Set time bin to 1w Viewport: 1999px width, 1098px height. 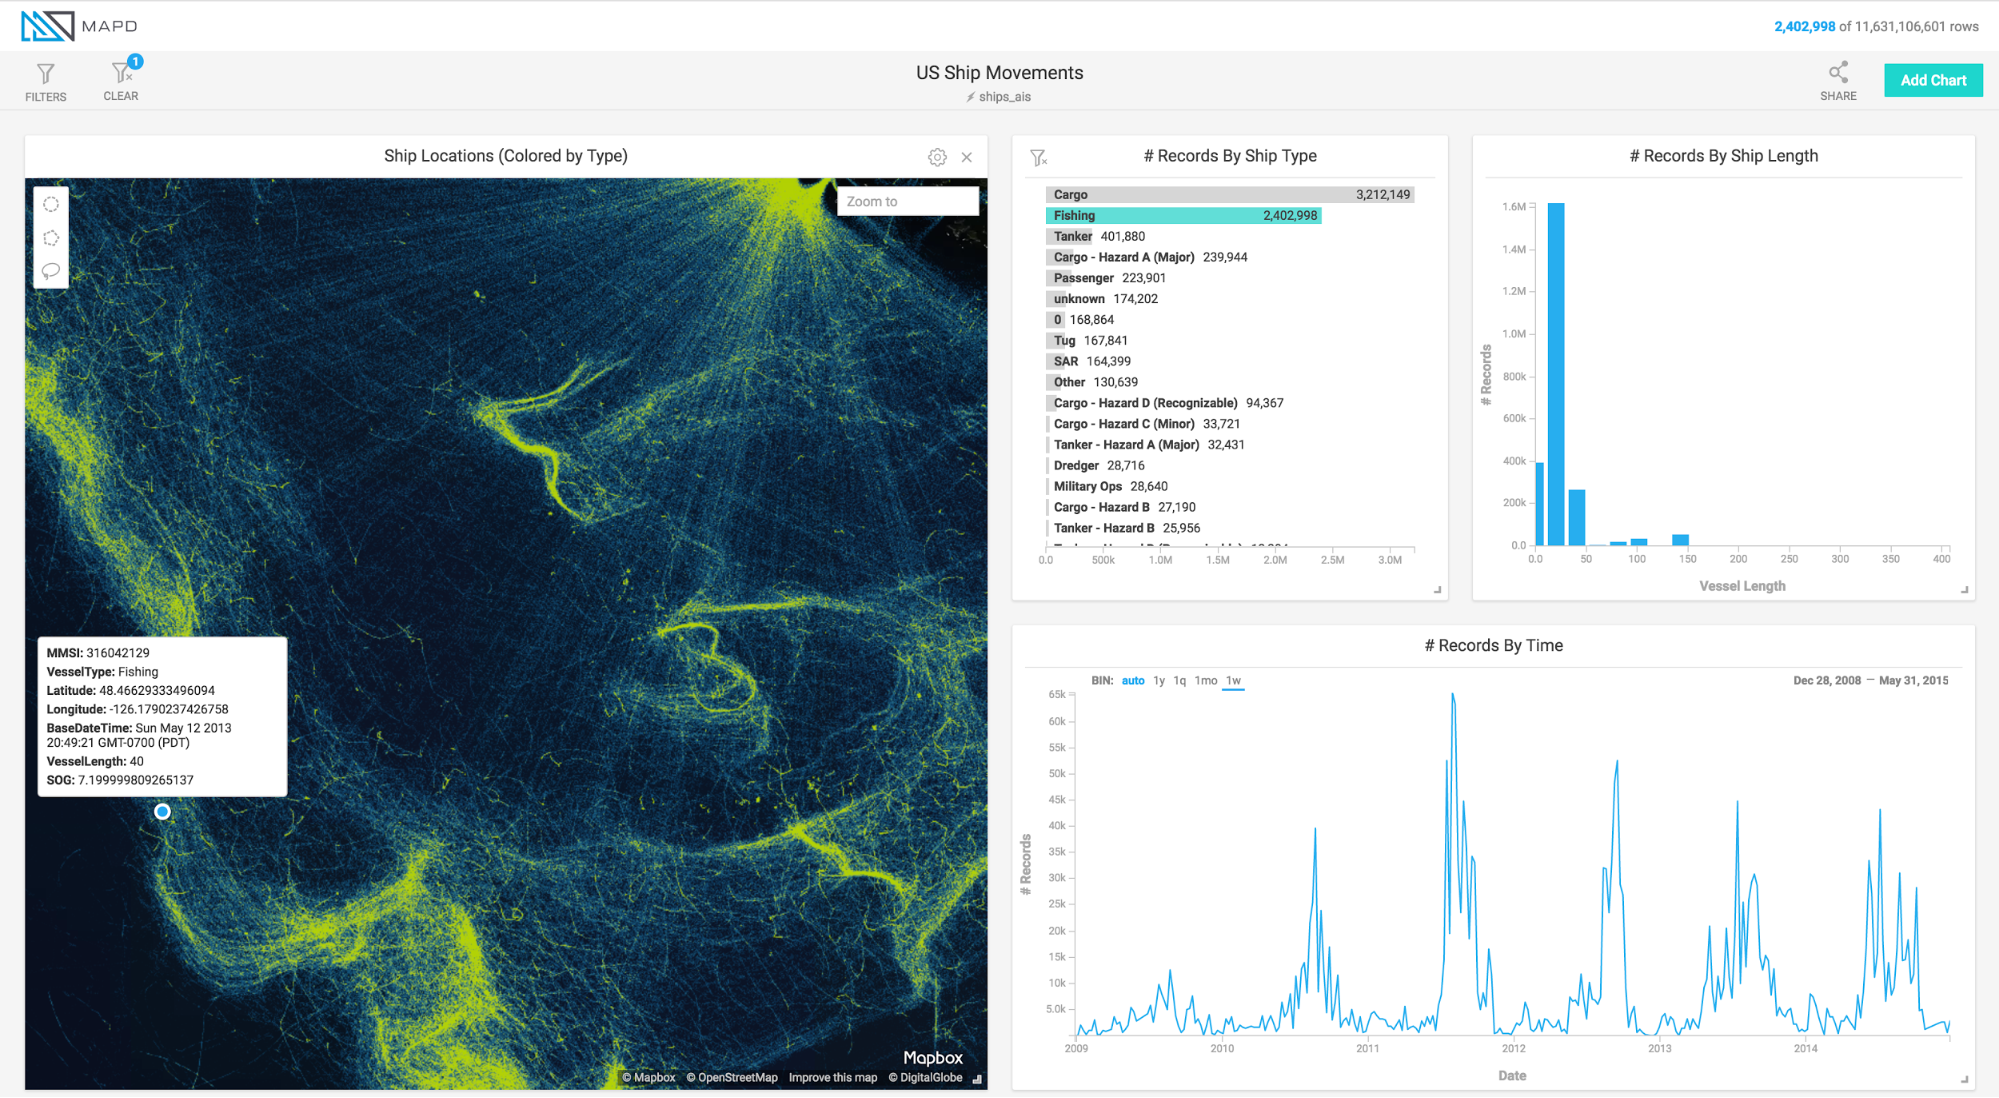coord(1234,681)
